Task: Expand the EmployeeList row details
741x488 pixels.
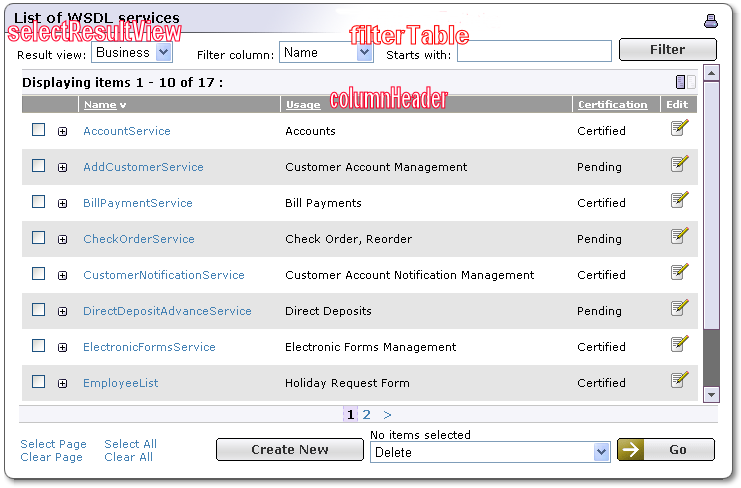Action: 62,384
